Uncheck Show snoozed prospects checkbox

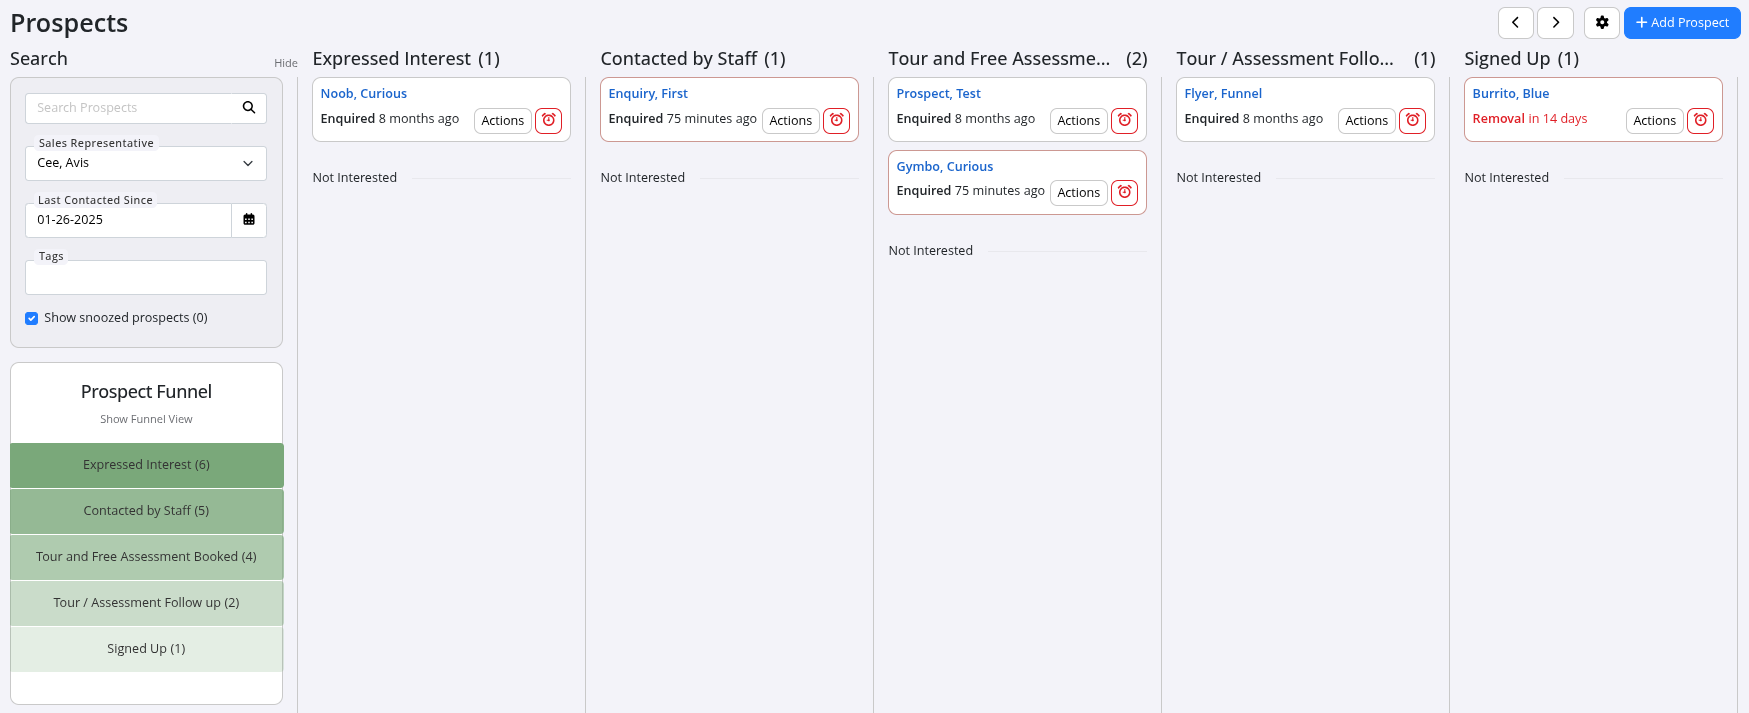point(32,318)
